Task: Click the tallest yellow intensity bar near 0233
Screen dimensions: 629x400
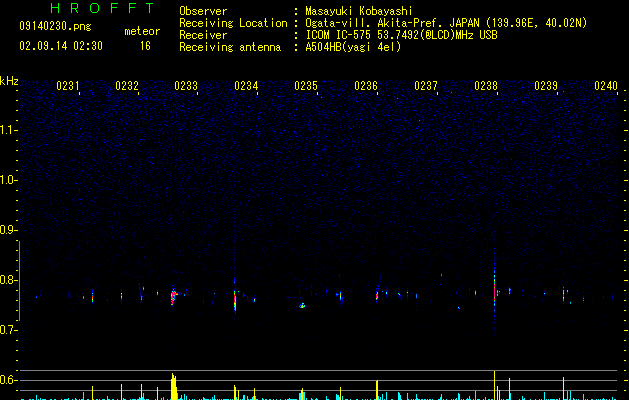Action: click(173, 387)
